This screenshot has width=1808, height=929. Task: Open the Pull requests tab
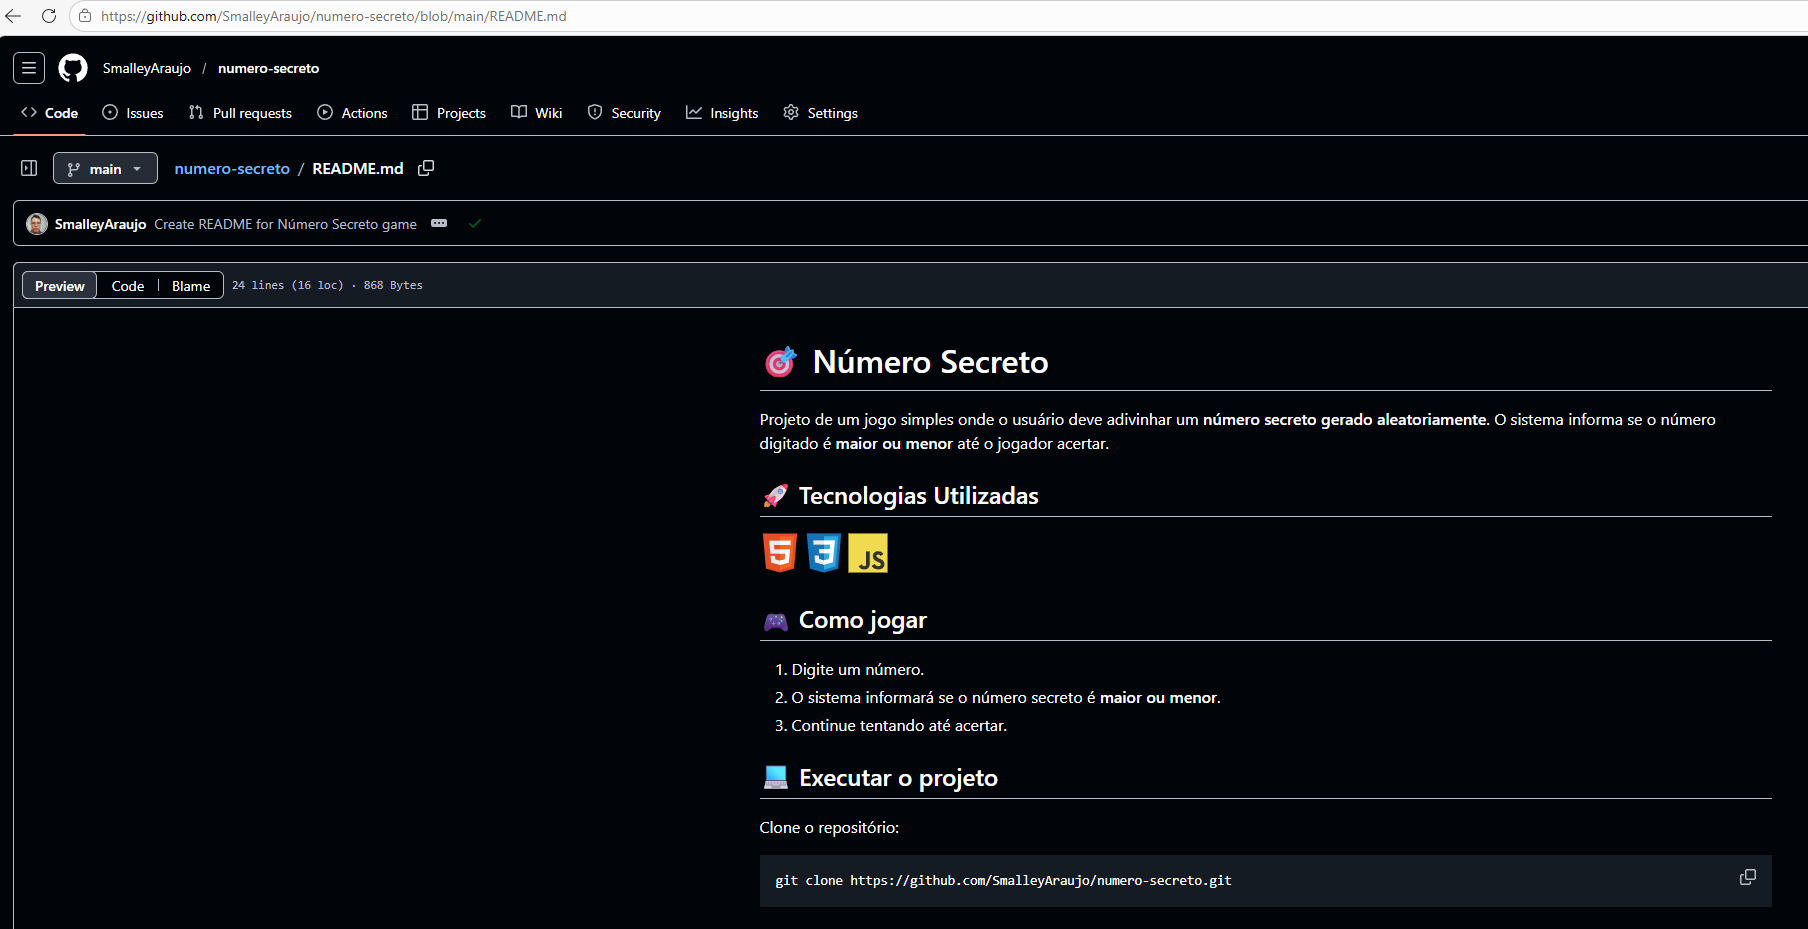click(240, 113)
